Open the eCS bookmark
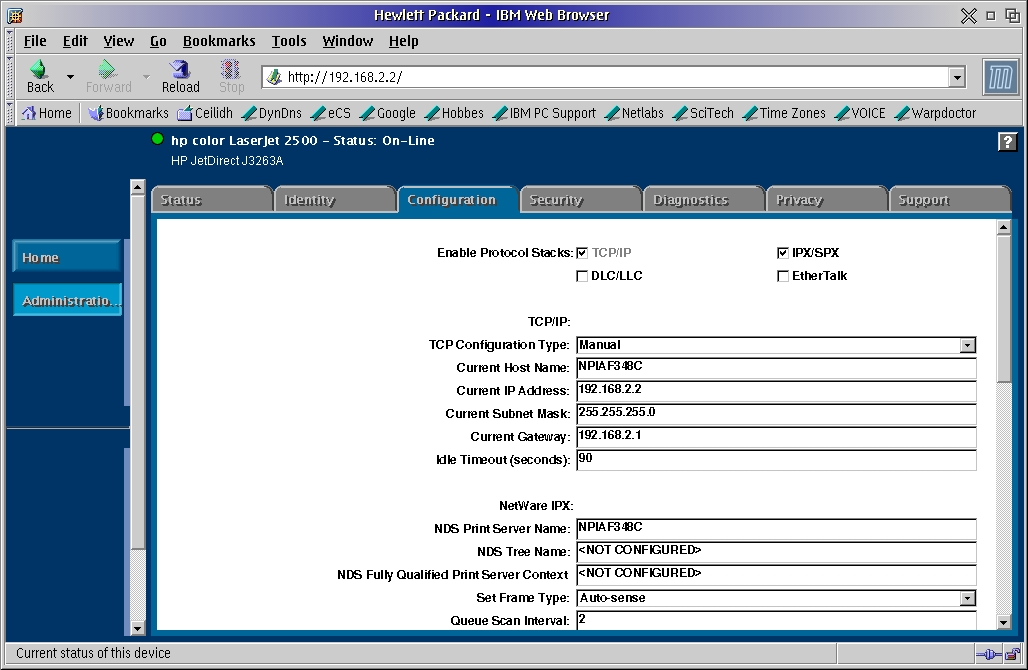Screen dimensions: 1028x670 331,113
